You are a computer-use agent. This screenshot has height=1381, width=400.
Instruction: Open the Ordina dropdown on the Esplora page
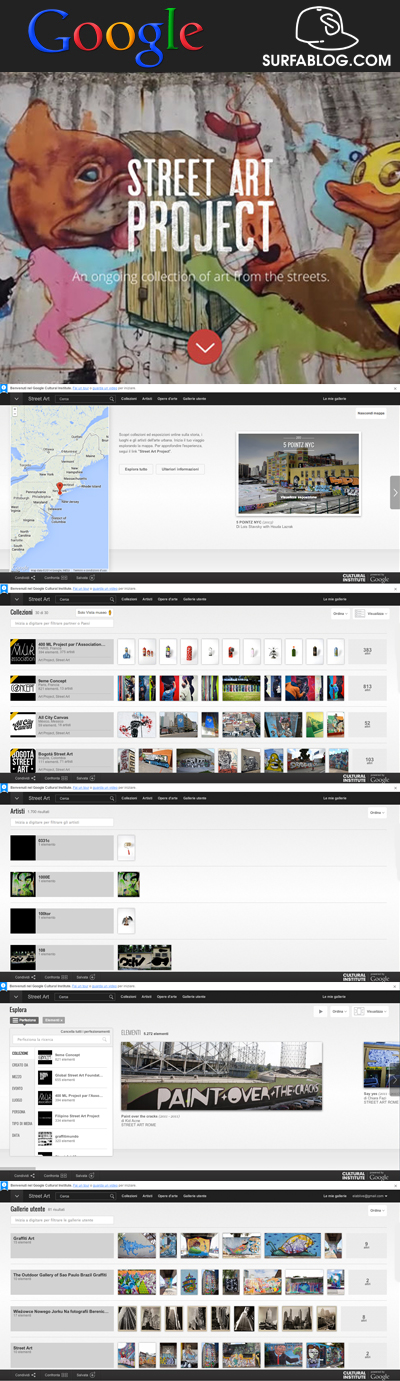pyautogui.click(x=339, y=1011)
